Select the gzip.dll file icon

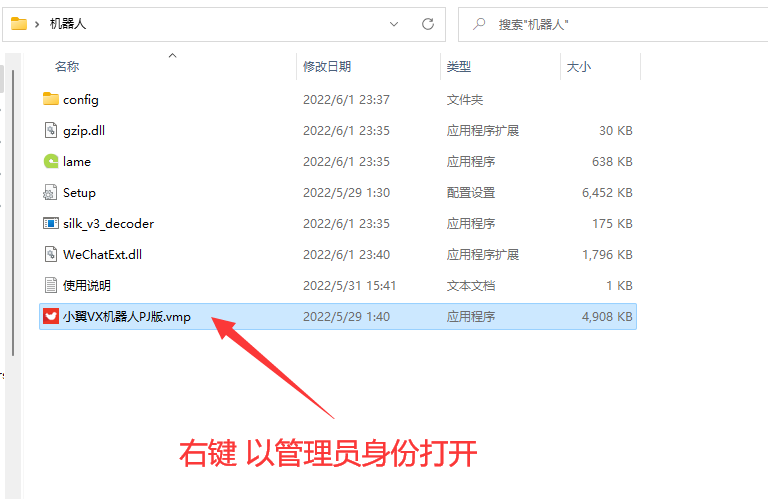(x=52, y=130)
